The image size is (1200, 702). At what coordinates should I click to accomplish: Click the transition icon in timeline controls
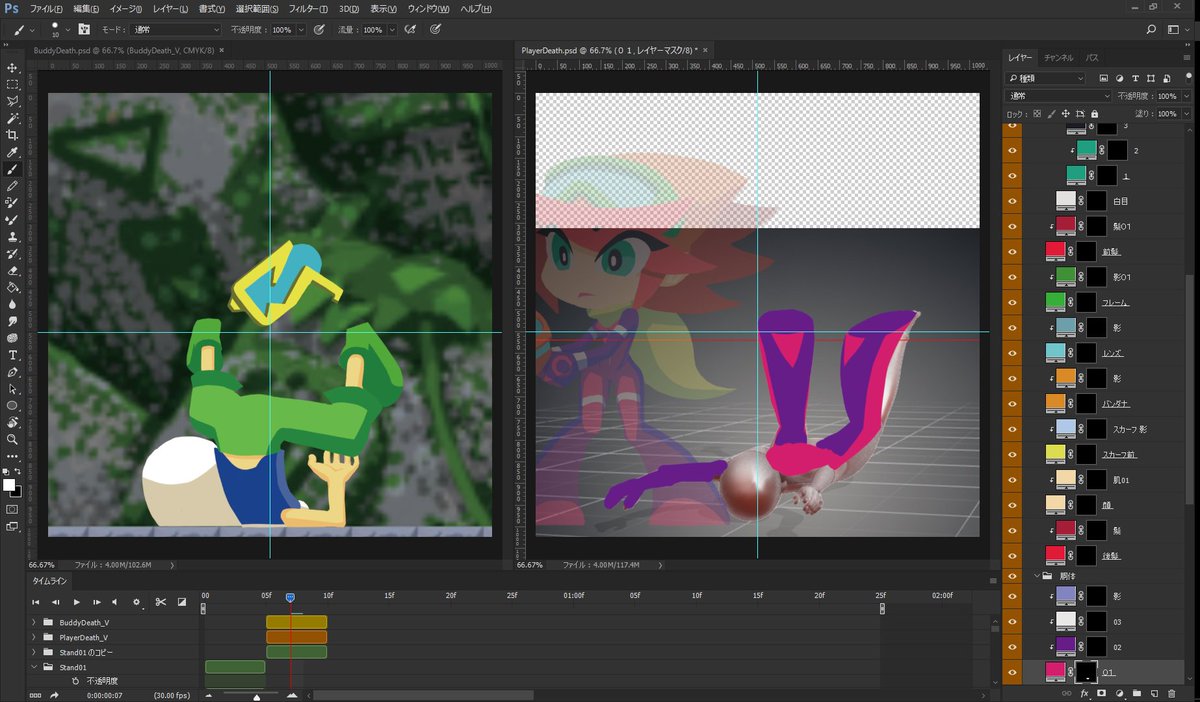coord(182,602)
